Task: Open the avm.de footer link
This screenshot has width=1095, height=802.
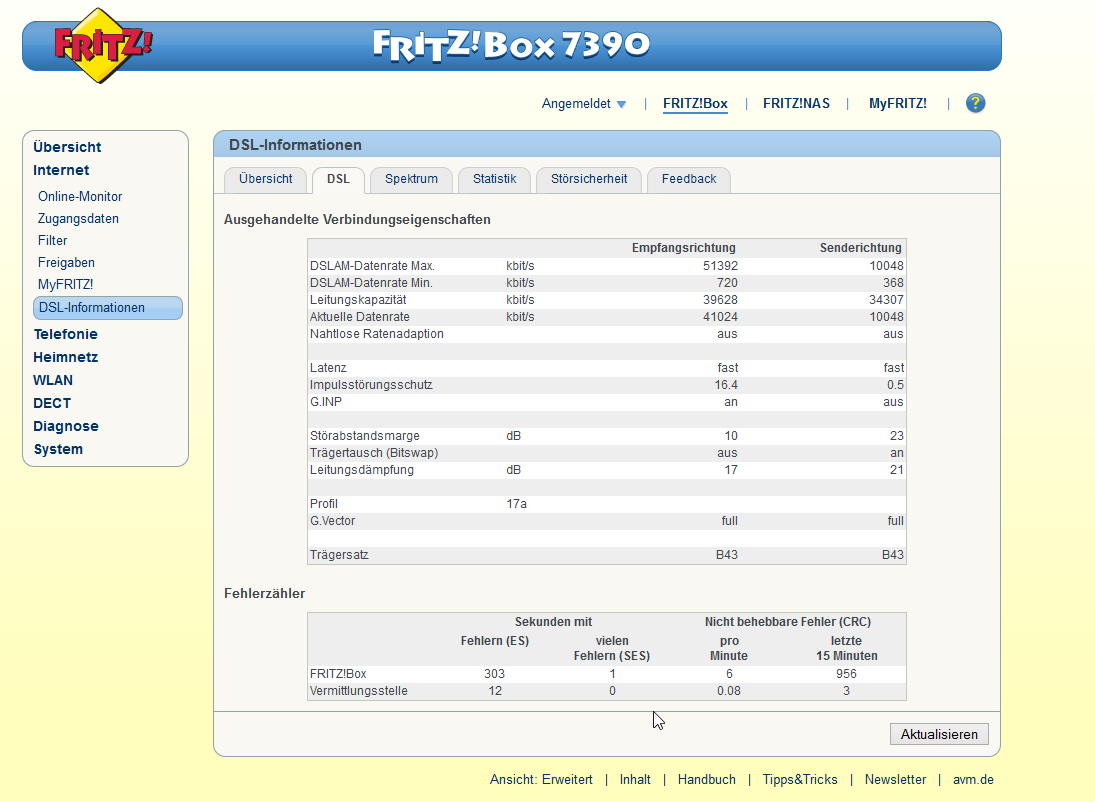Action: pos(973,780)
